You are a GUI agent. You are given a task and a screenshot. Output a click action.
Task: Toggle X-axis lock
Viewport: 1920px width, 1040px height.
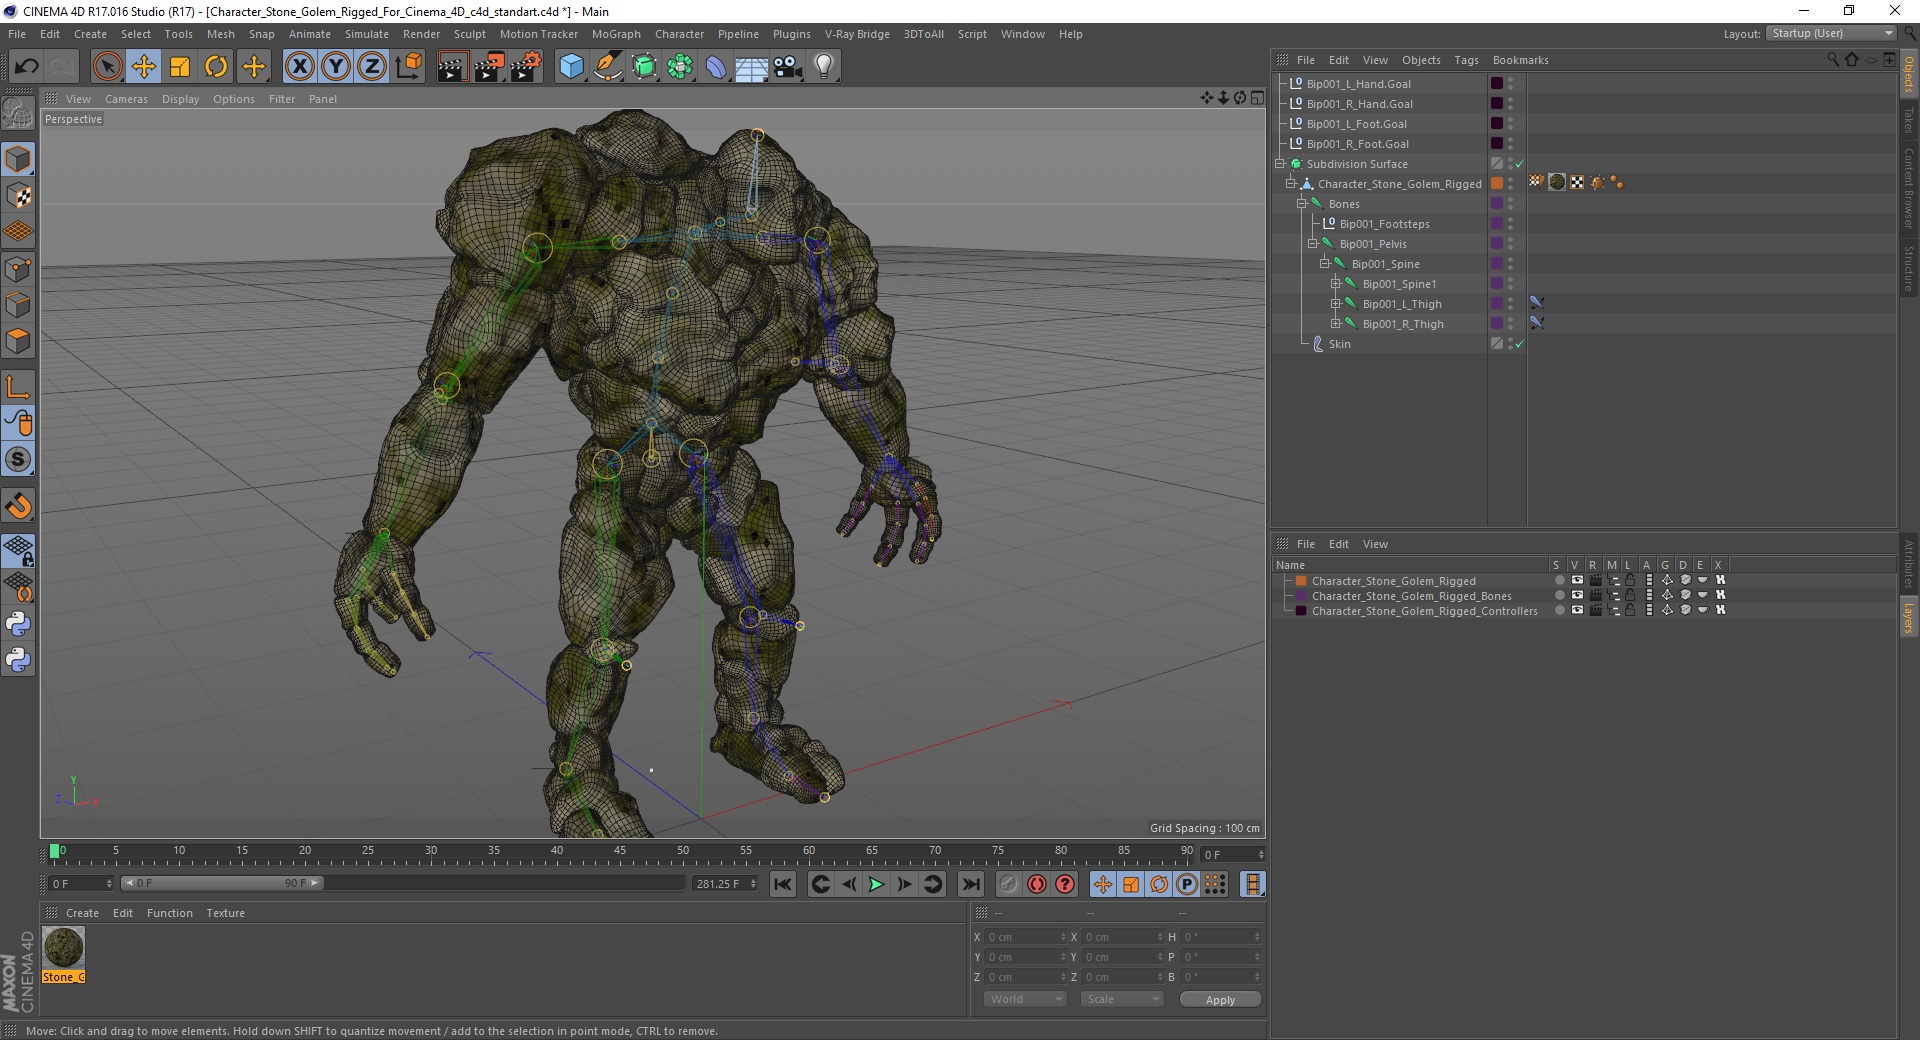pyautogui.click(x=299, y=67)
